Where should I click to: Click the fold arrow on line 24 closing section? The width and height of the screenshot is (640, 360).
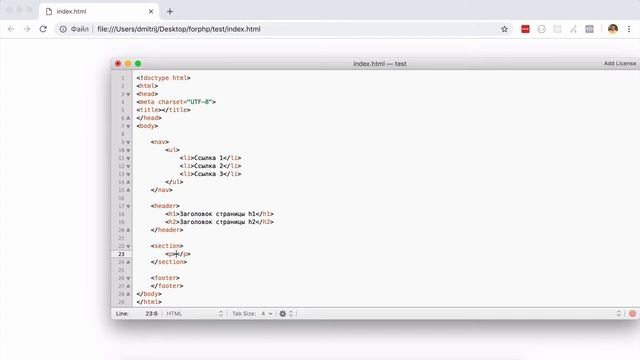point(128,262)
